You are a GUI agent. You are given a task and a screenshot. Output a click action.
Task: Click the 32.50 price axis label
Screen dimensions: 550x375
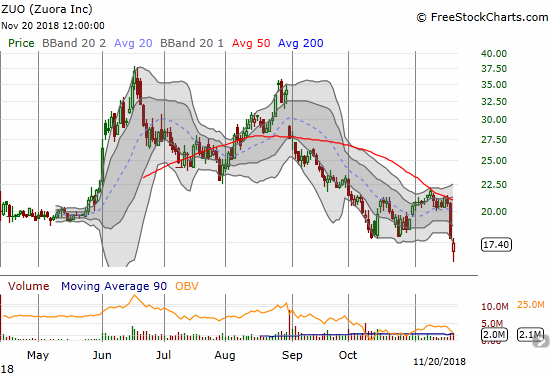pyautogui.click(x=494, y=102)
